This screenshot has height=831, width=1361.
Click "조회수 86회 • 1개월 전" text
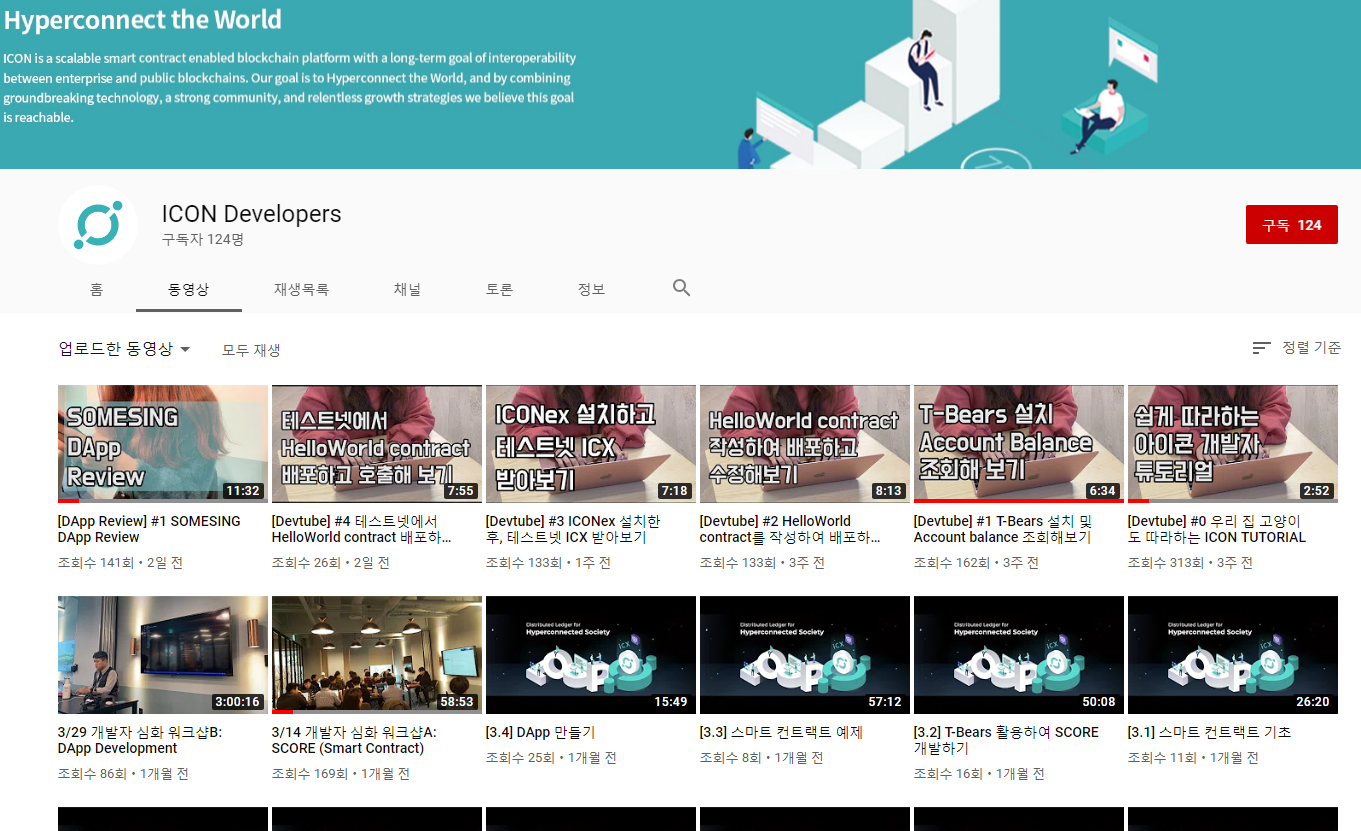[123, 774]
